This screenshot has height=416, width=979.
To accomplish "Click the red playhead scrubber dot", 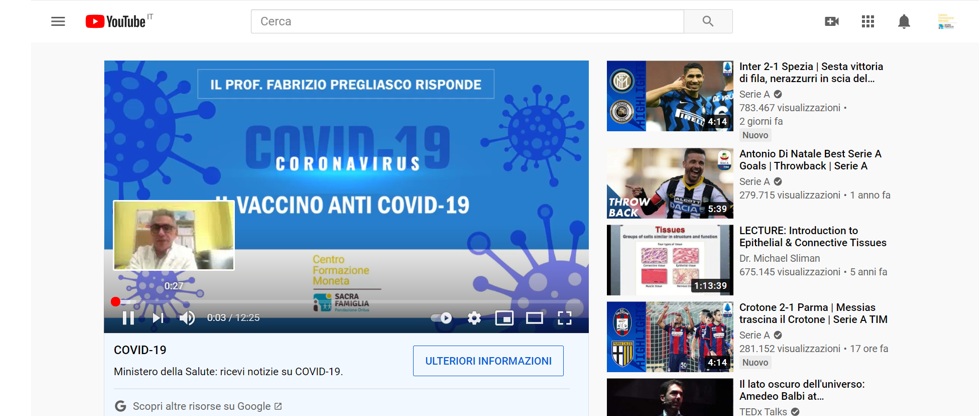I will [115, 302].
